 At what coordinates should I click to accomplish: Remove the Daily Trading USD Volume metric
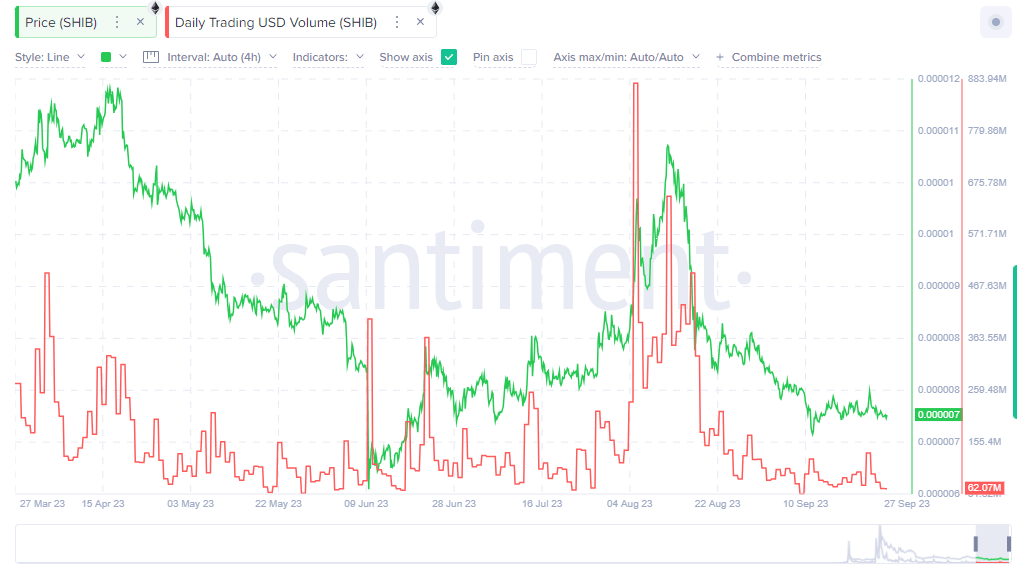(x=420, y=22)
